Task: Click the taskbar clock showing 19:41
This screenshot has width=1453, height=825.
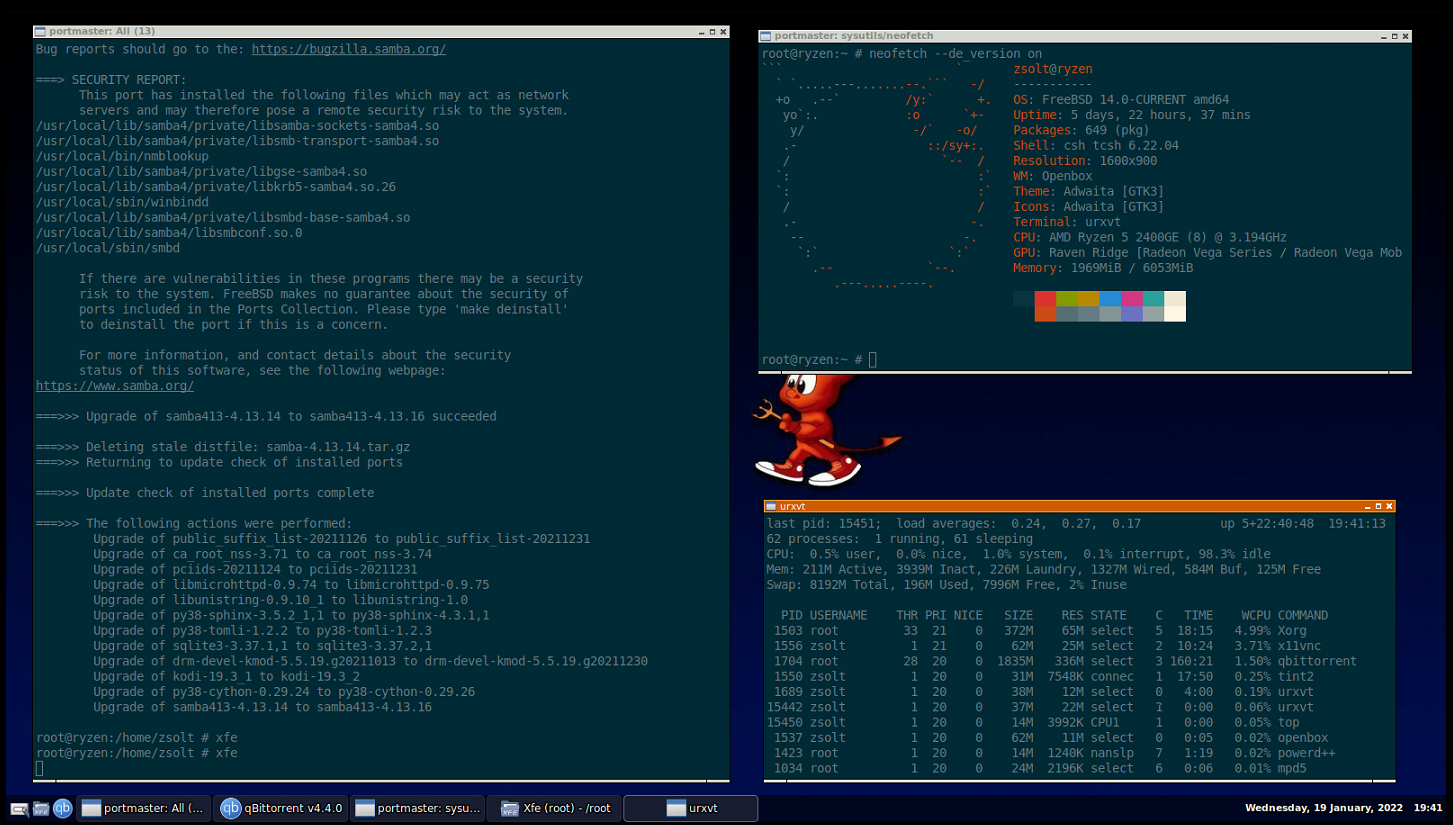Action: [1428, 807]
